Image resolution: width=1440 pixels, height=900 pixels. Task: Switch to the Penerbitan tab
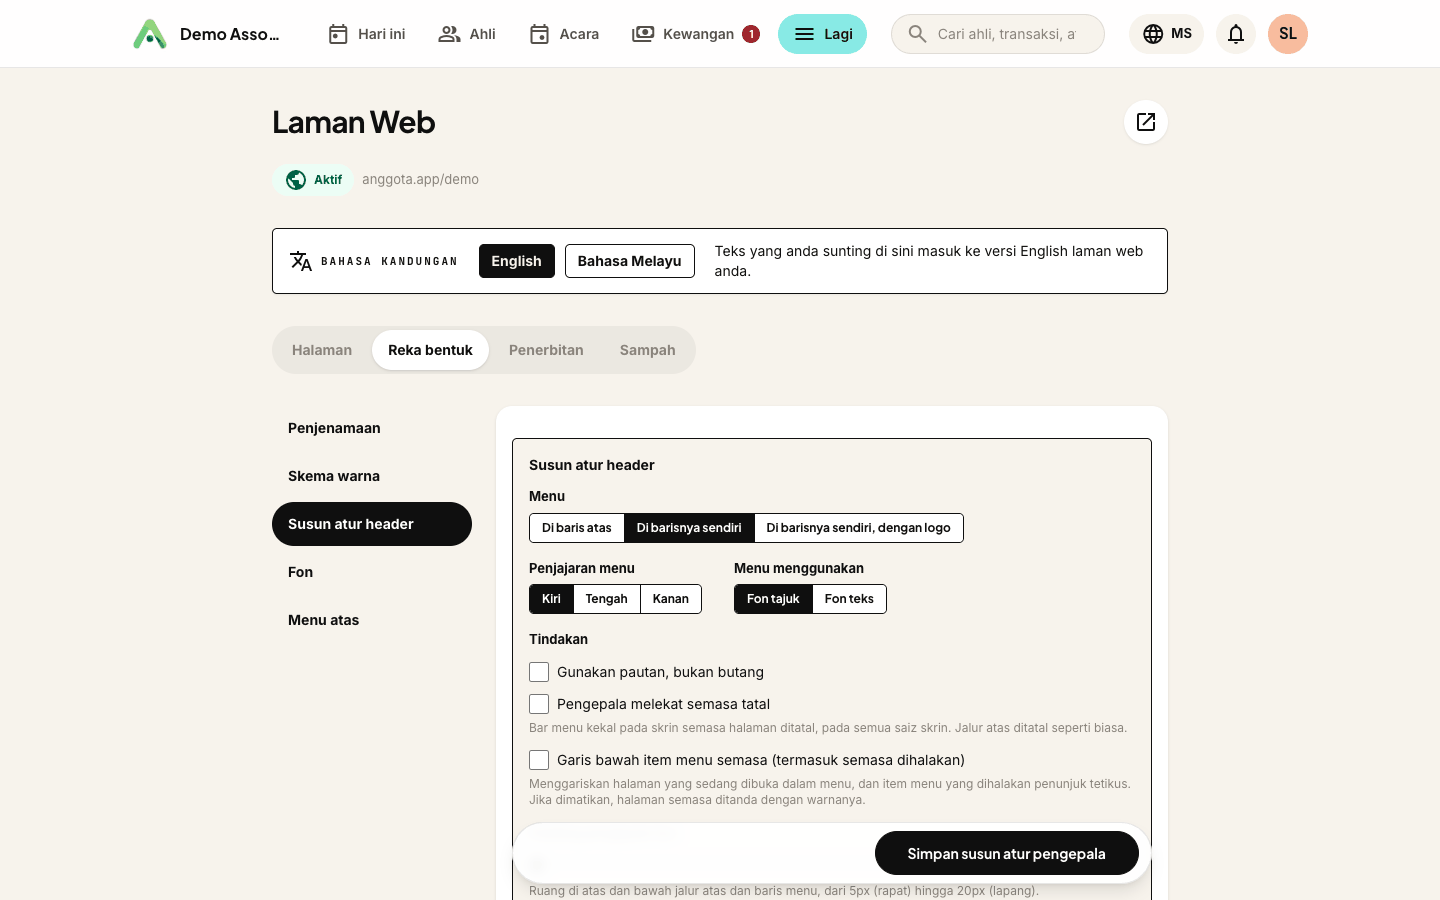546,350
